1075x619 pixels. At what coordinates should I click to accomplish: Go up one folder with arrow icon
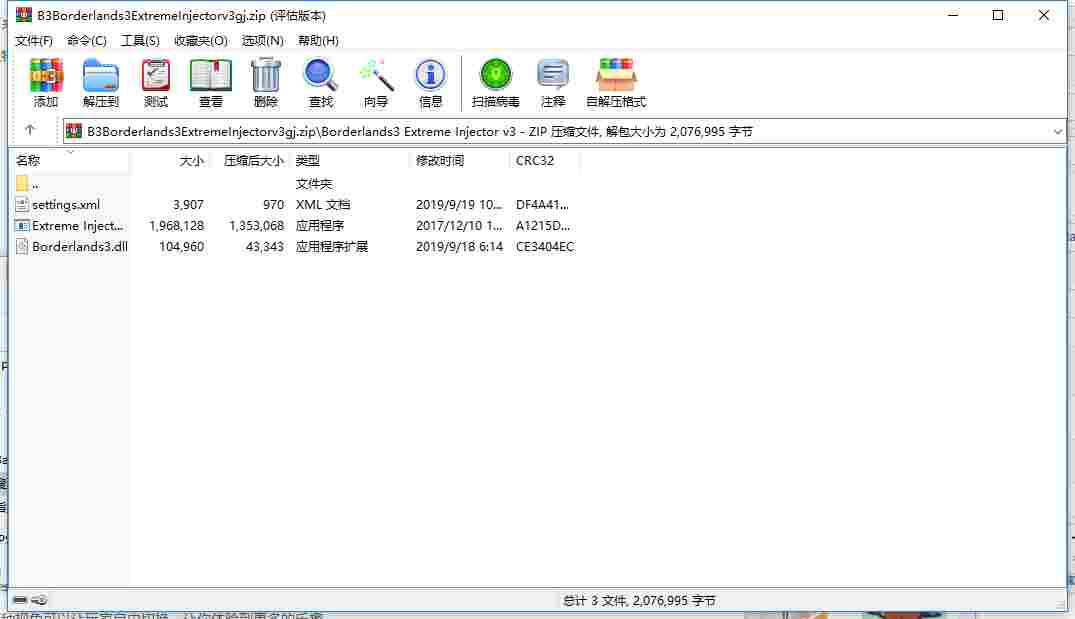coord(29,130)
